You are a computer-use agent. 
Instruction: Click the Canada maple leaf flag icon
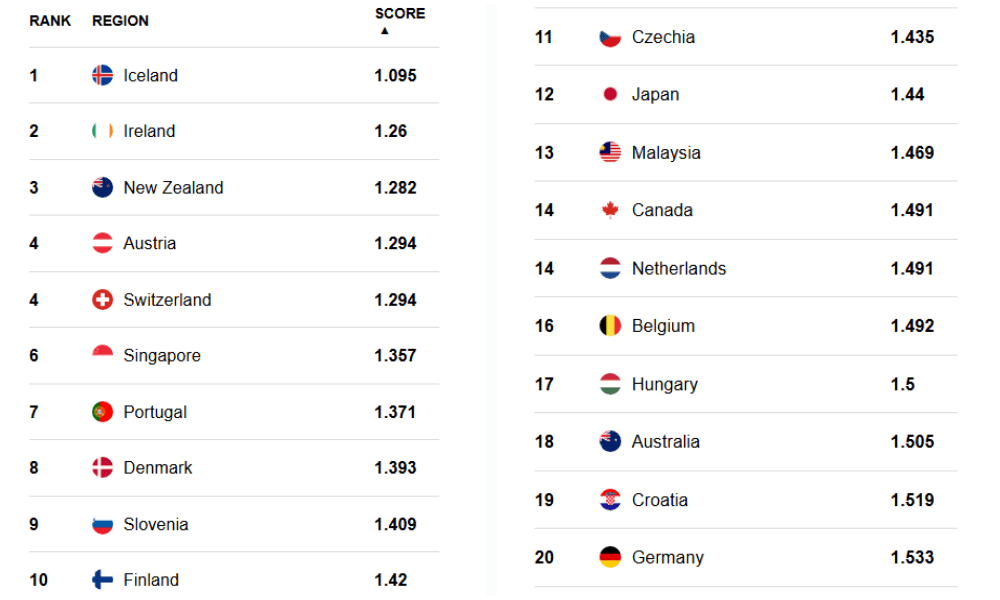pos(610,210)
